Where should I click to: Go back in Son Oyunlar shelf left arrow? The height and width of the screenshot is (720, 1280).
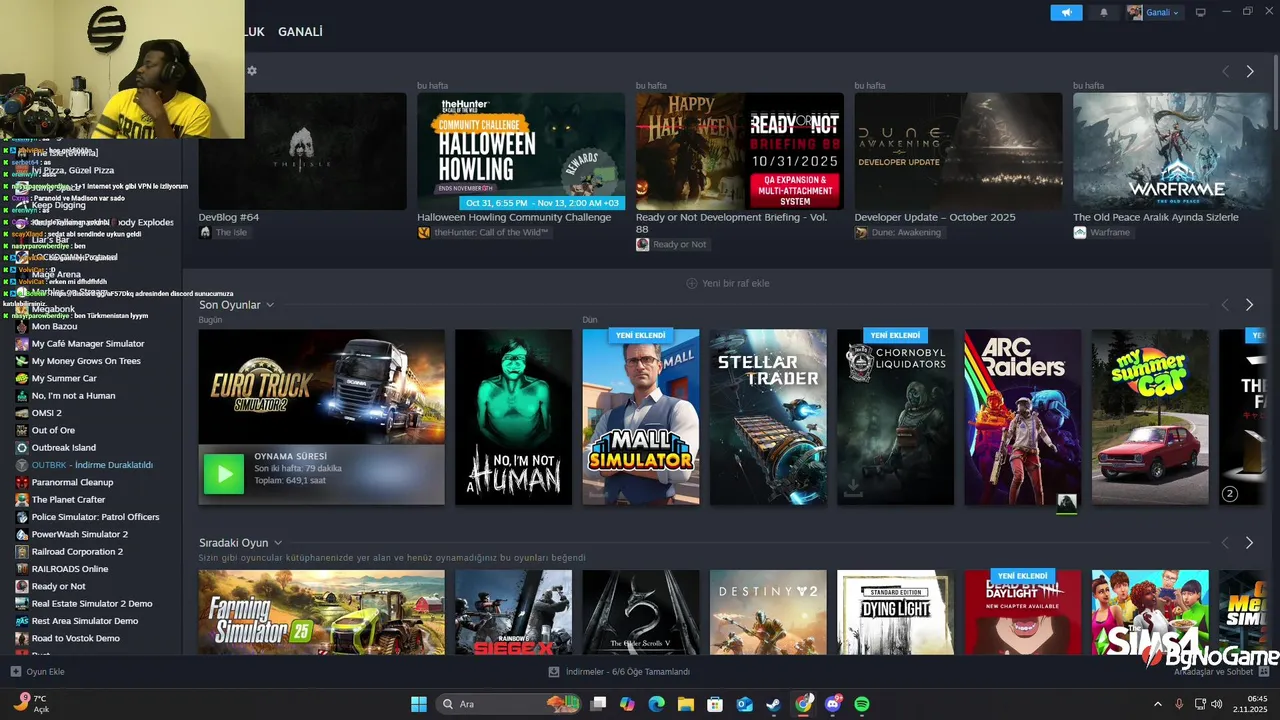pyautogui.click(x=1225, y=305)
